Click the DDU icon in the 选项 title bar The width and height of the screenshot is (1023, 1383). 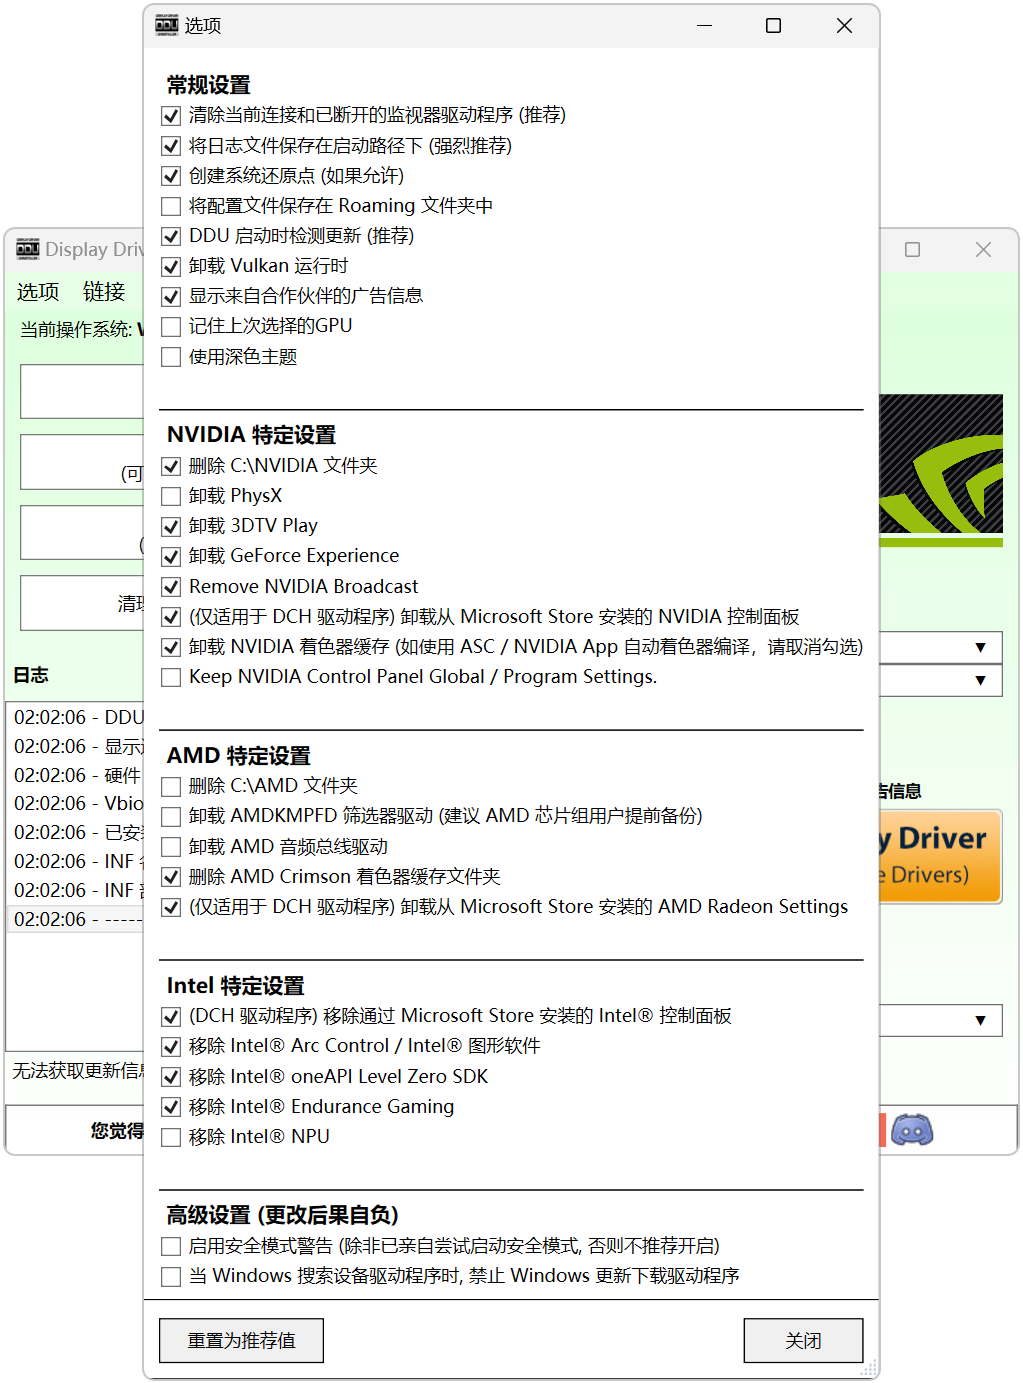[x=167, y=25]
